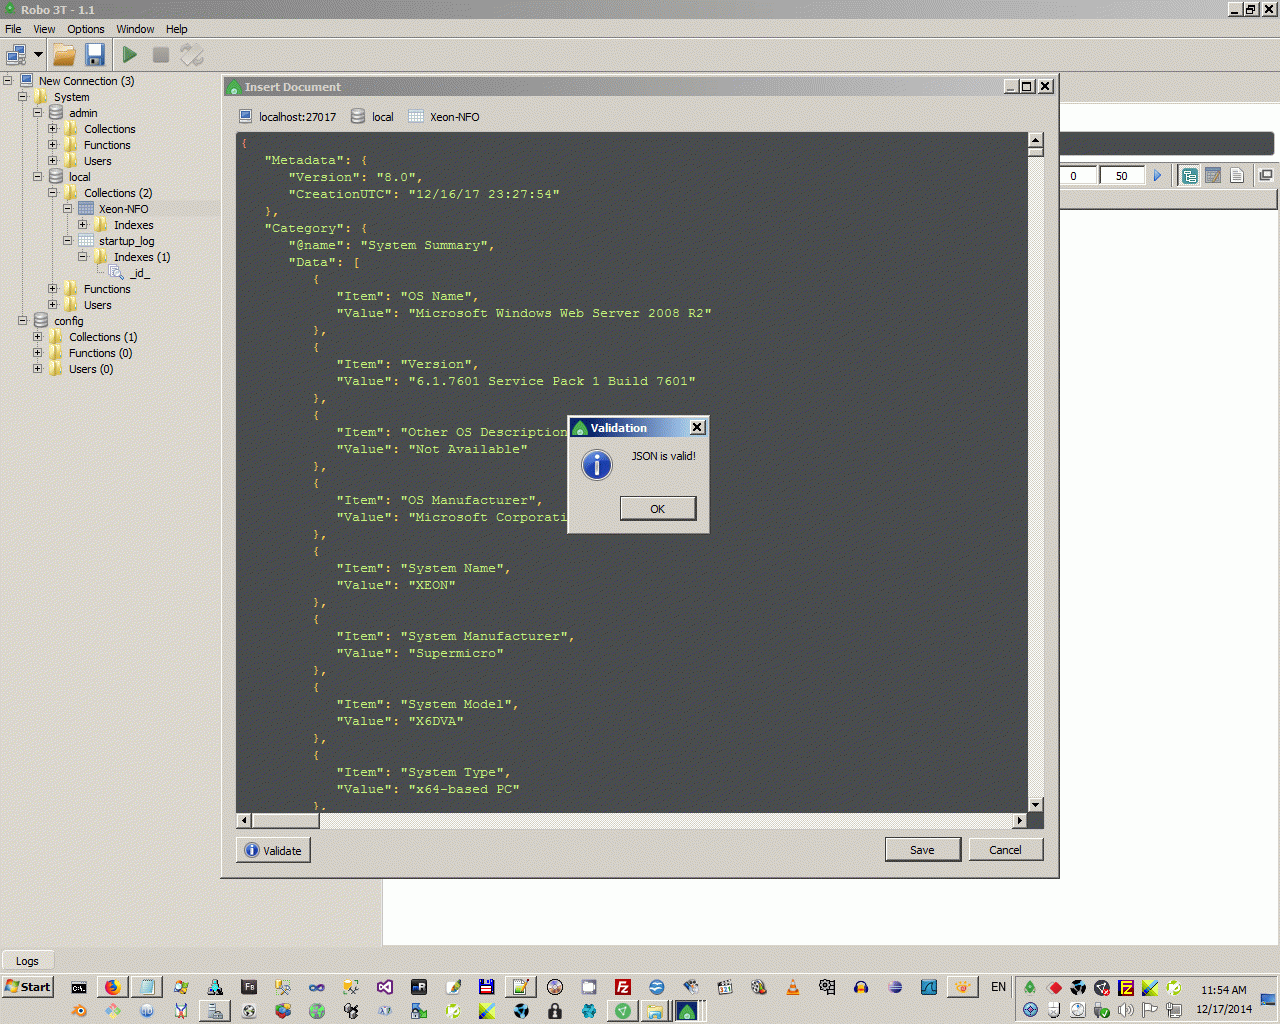1280x1024 pixels.
Task: Open the connect button's dropdown arrow
Action: pyautogui.click(x=38, y=55)
